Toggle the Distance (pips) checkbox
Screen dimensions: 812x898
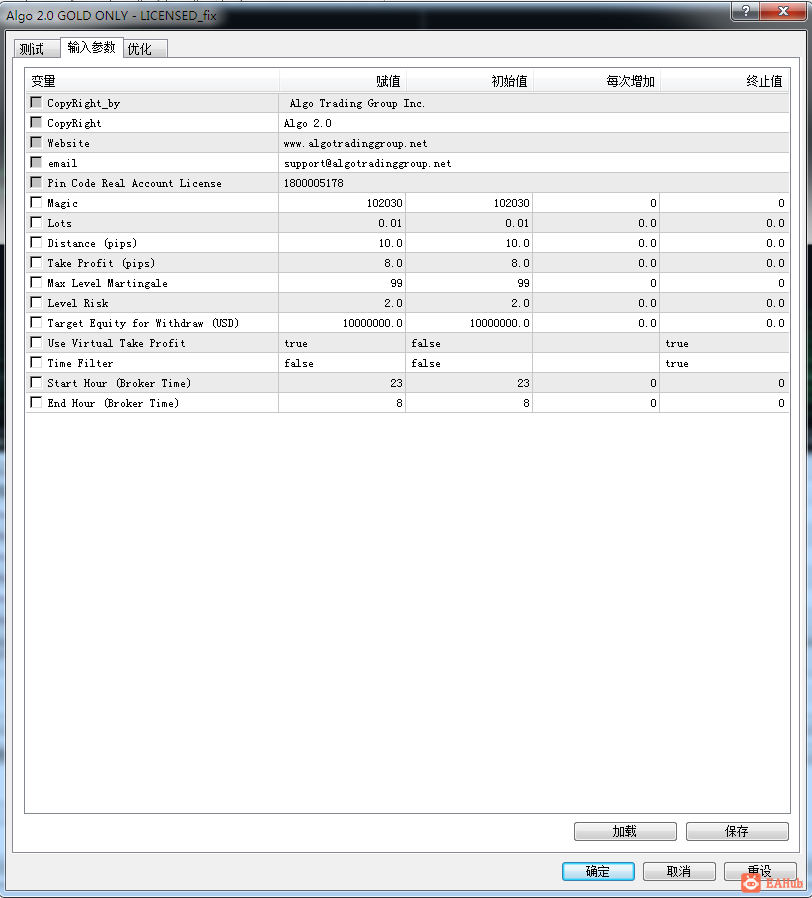click(x=37, y=243)
